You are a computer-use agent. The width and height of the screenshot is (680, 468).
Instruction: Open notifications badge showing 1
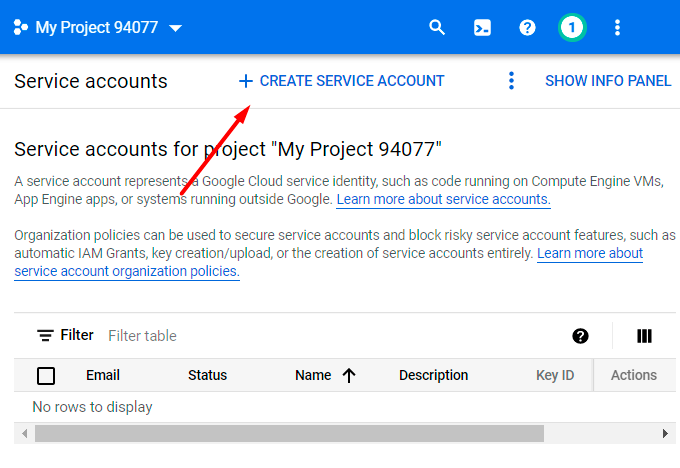point(572,27)
